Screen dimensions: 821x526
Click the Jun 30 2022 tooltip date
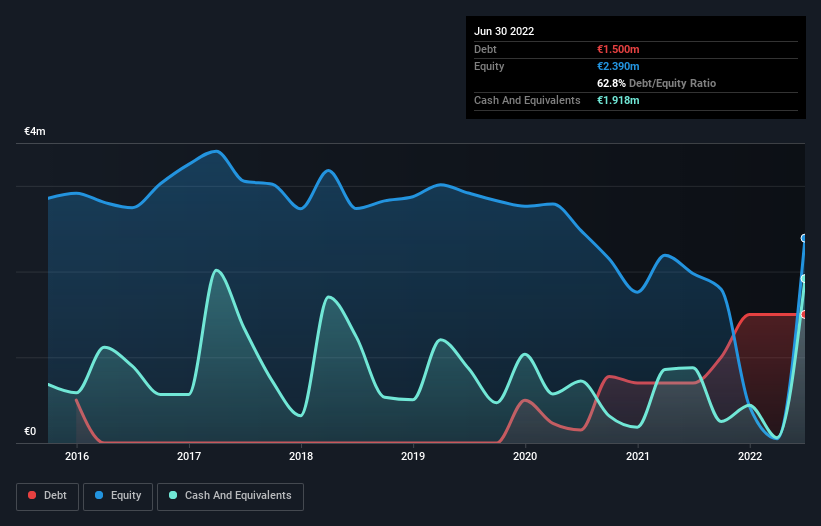coord(504,31)
